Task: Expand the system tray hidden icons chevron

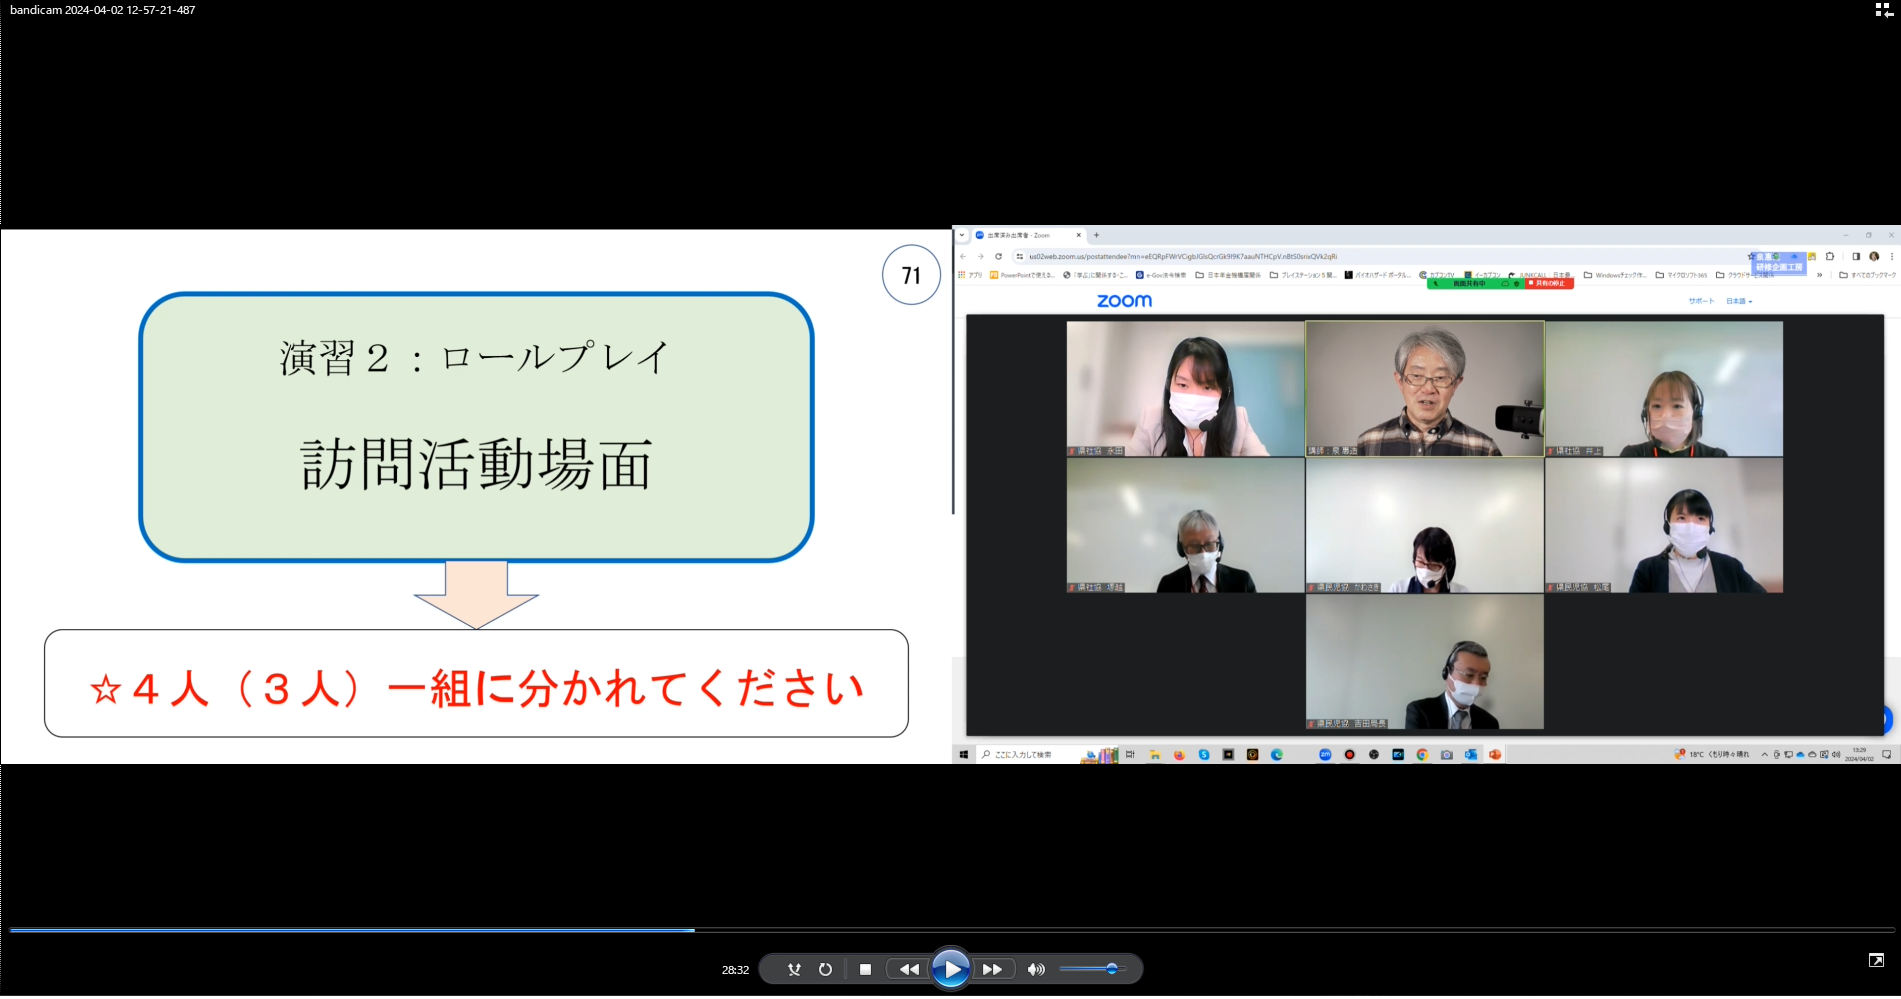Action: [x=1765, y=754]
